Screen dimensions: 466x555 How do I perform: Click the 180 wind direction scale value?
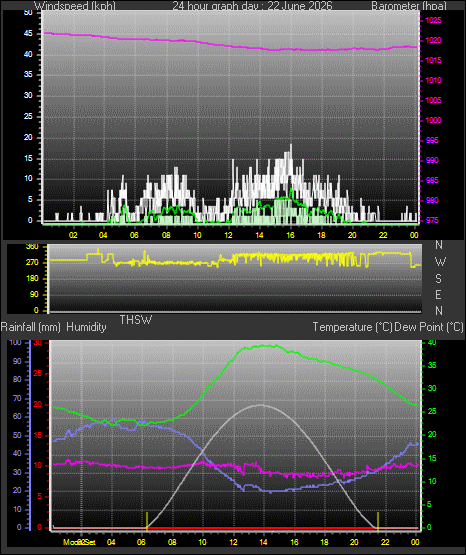tap(32, 279)
